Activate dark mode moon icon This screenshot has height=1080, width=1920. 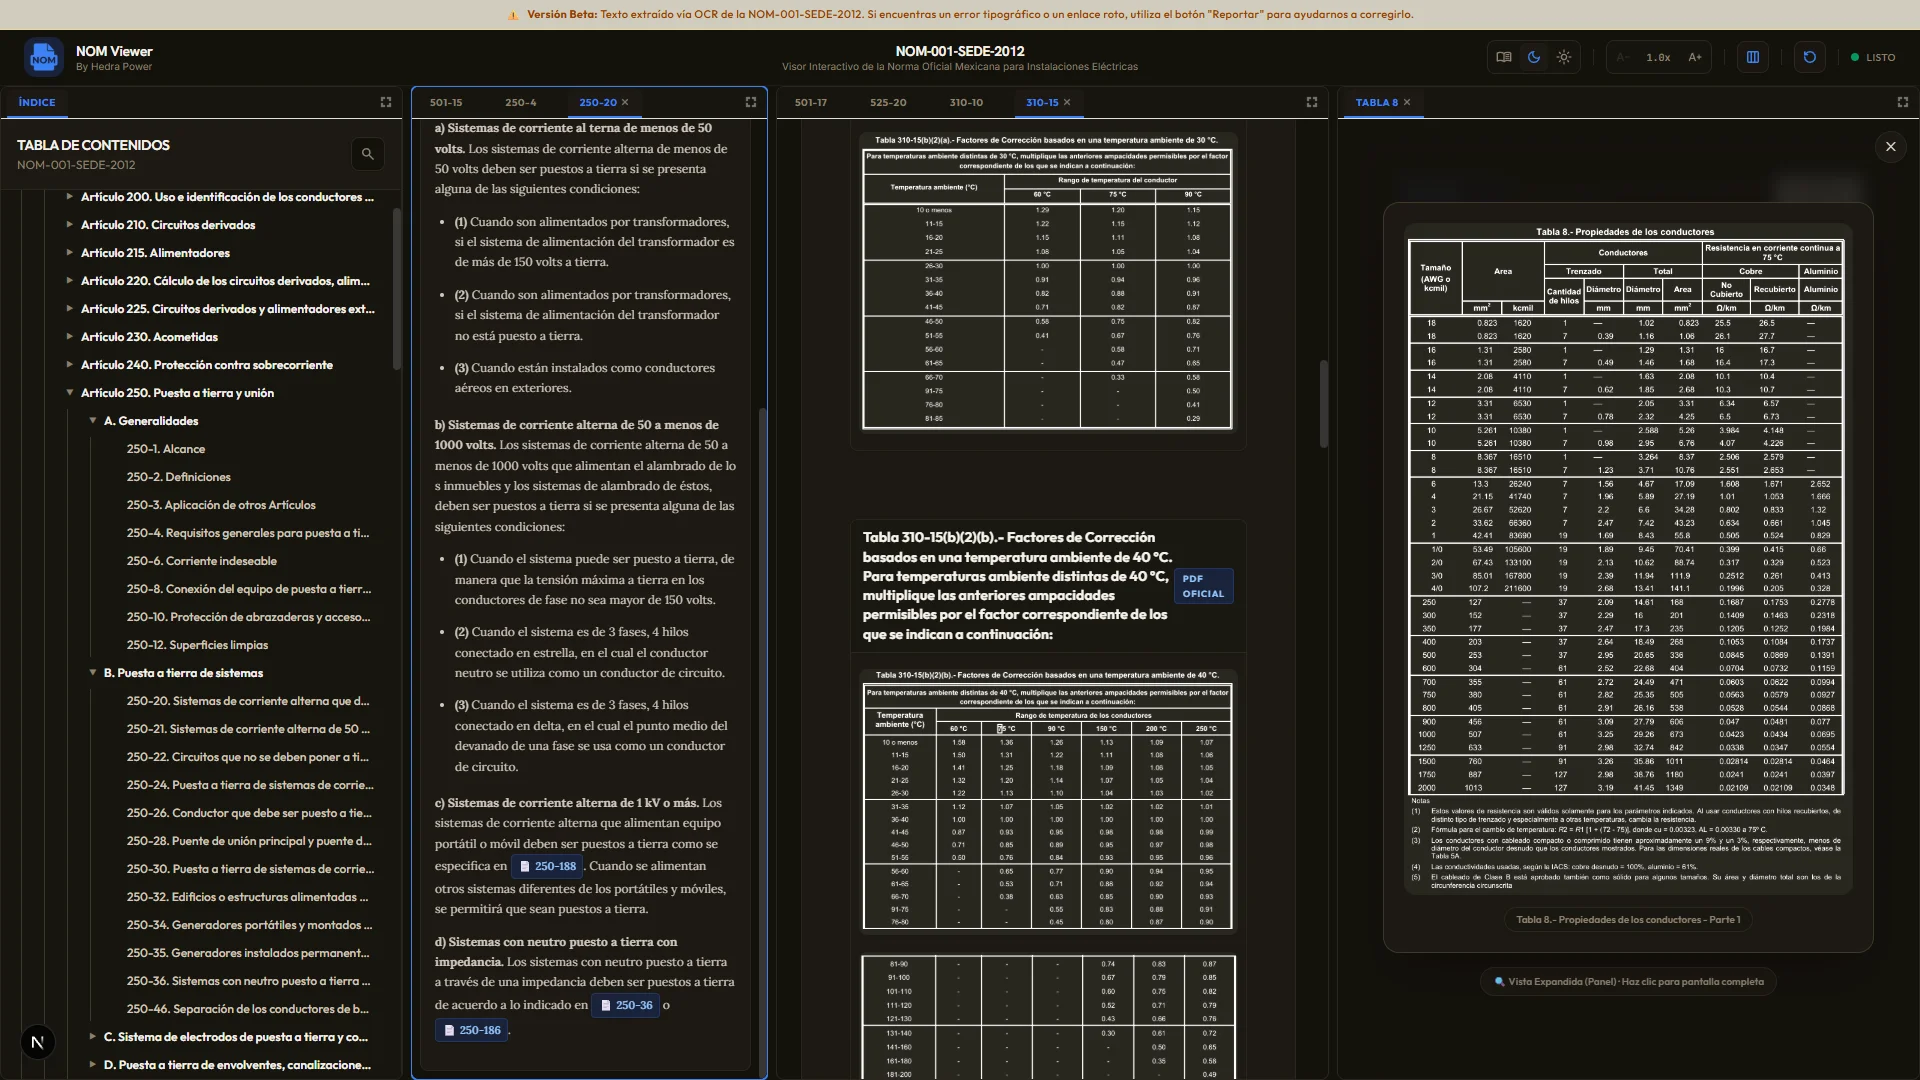pos(1534,57)
